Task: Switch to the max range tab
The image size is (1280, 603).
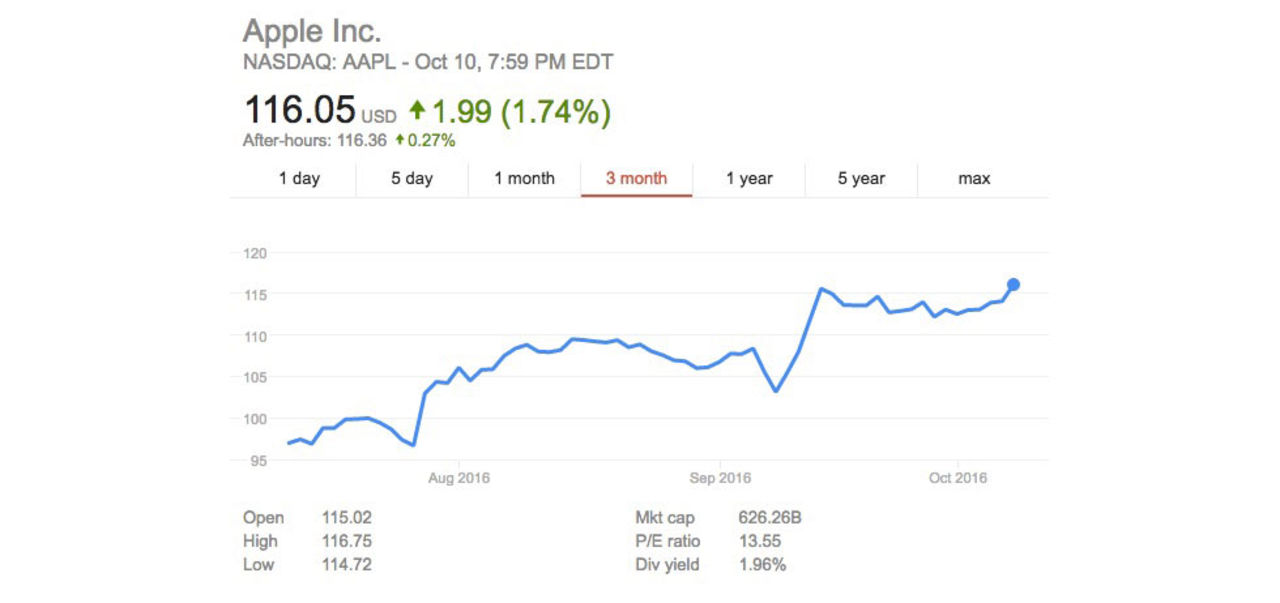Action: (974, 179)
